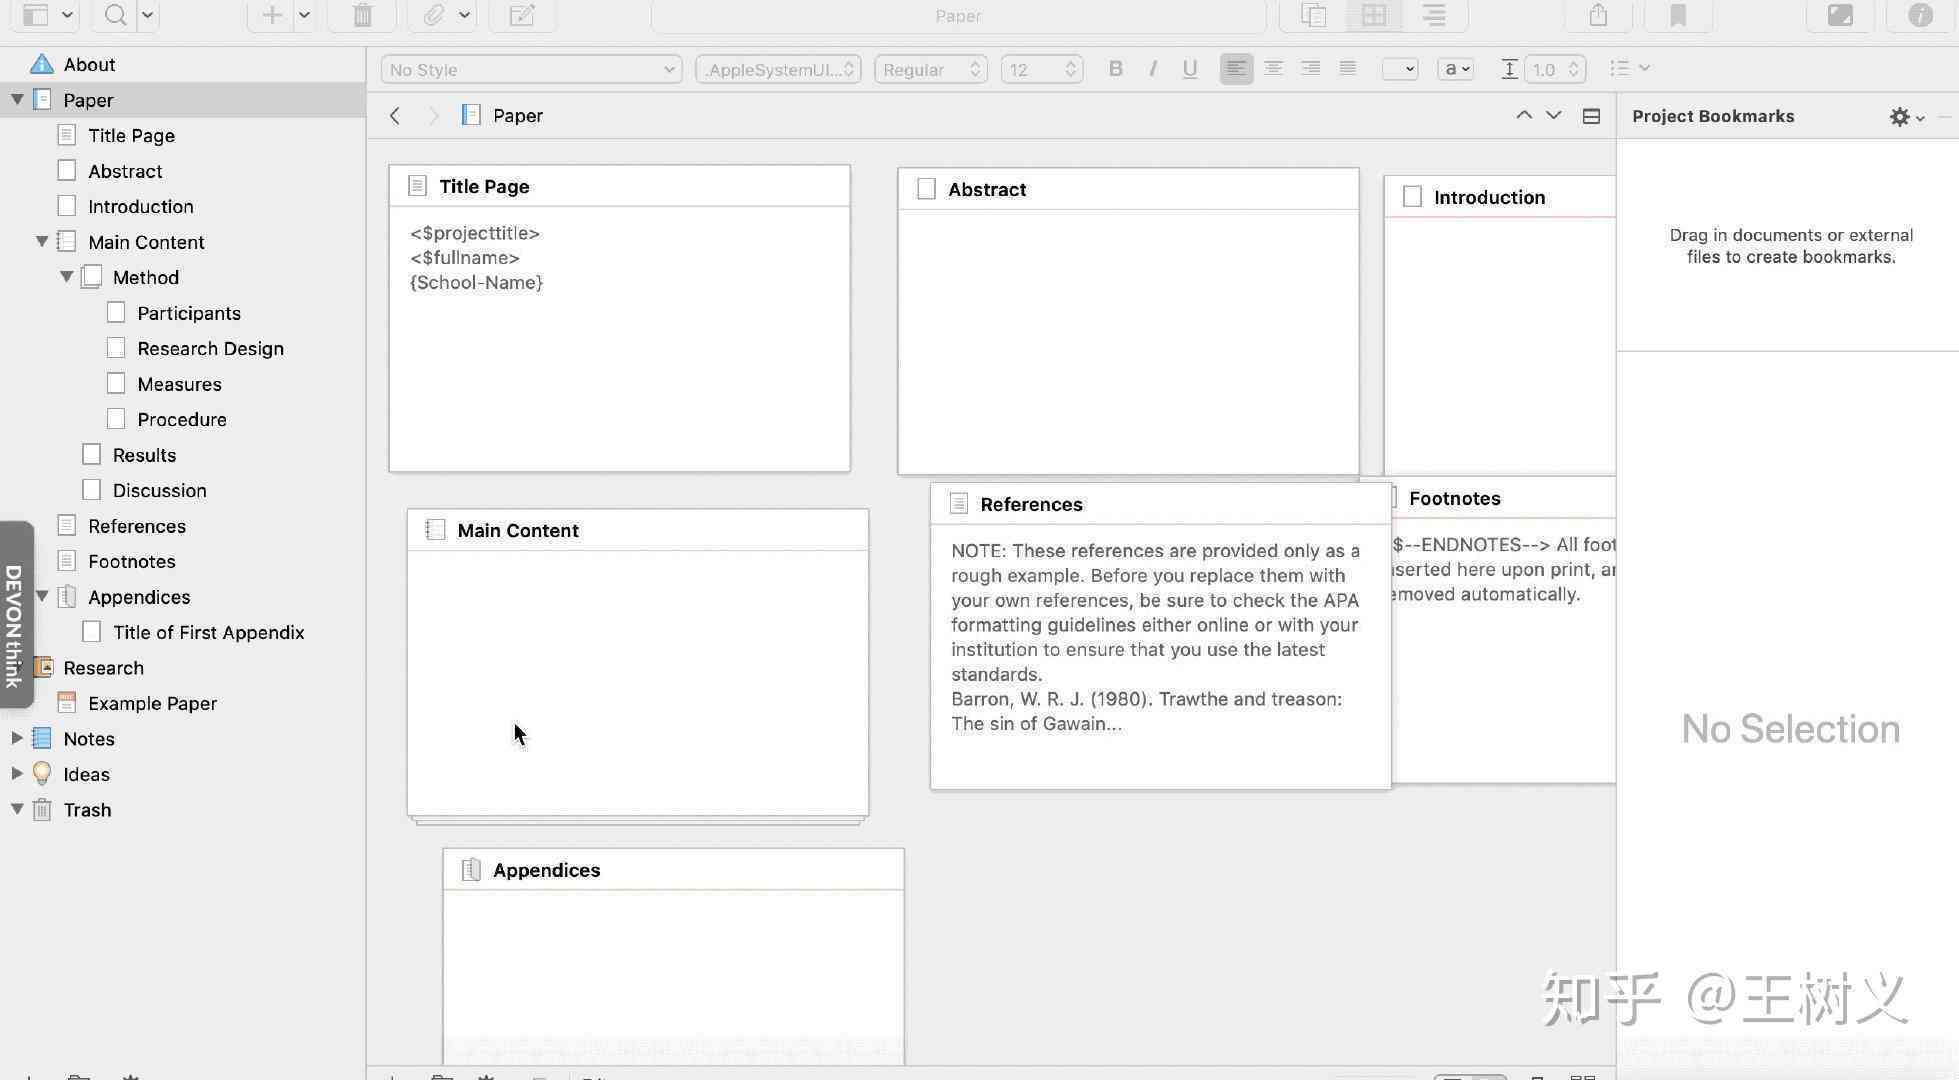
Task: Select the References index card
Action: (x=1160, y=637)
